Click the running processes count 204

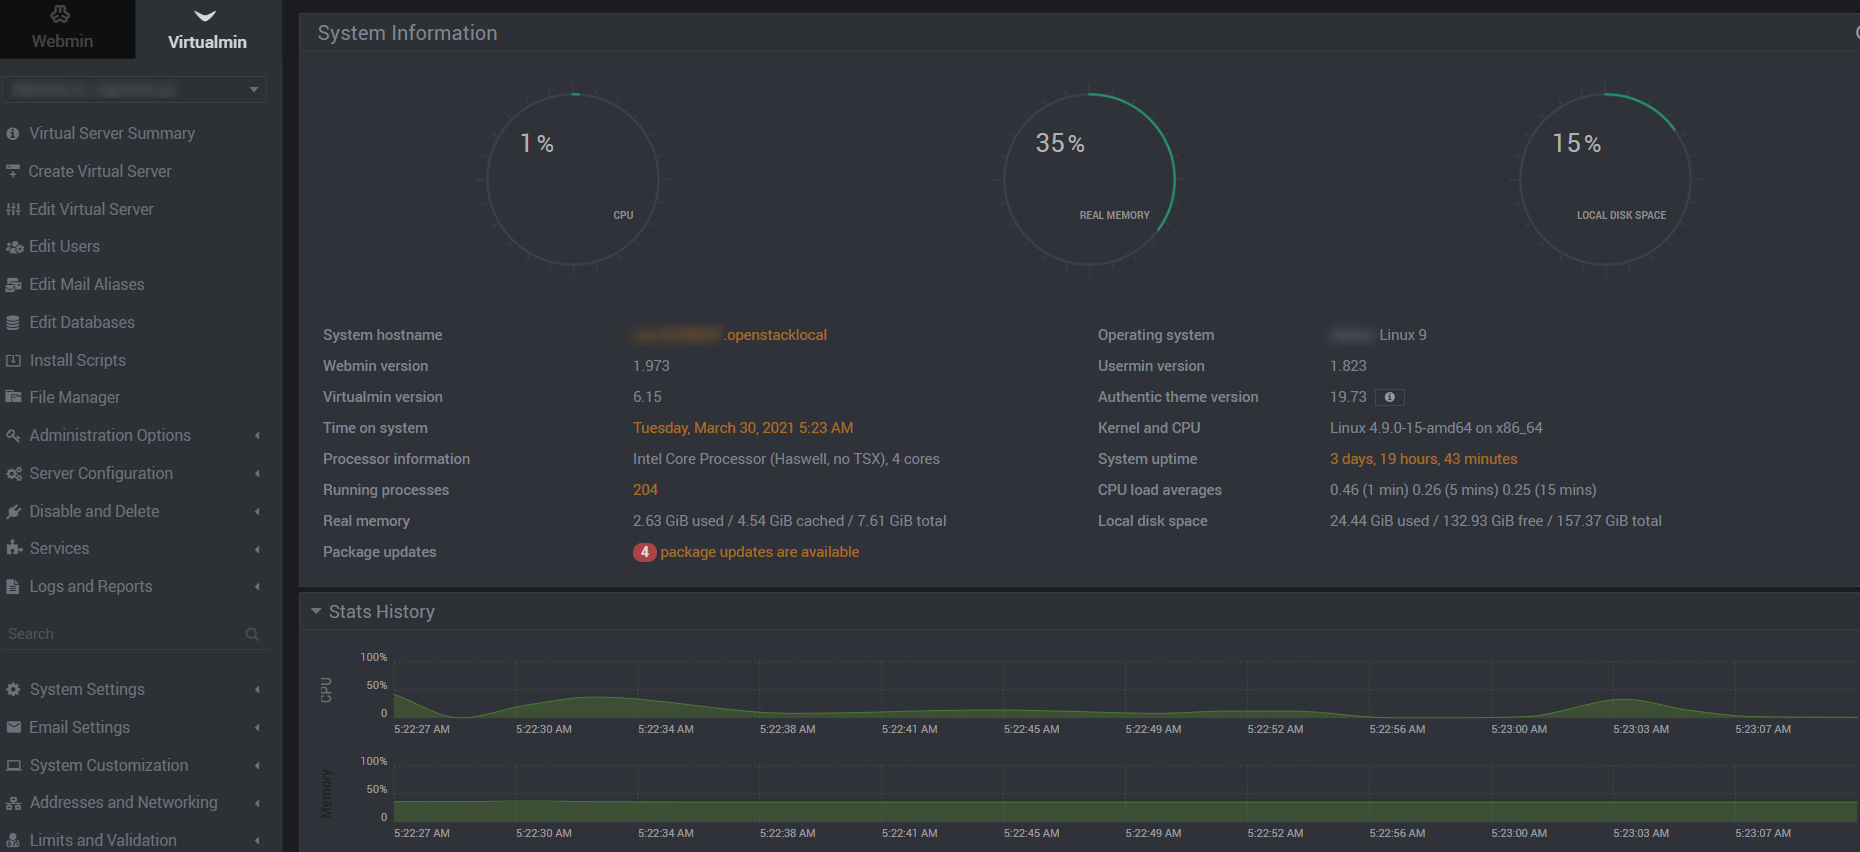(645, 490)
